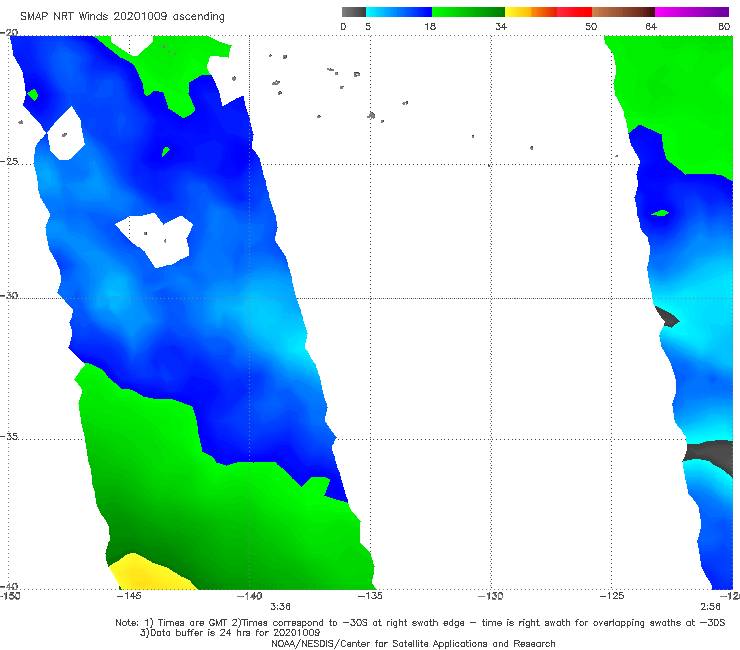Click the longitude label '-140'
This screenshot has width=740, height=650.
click(x=250, y=596)
